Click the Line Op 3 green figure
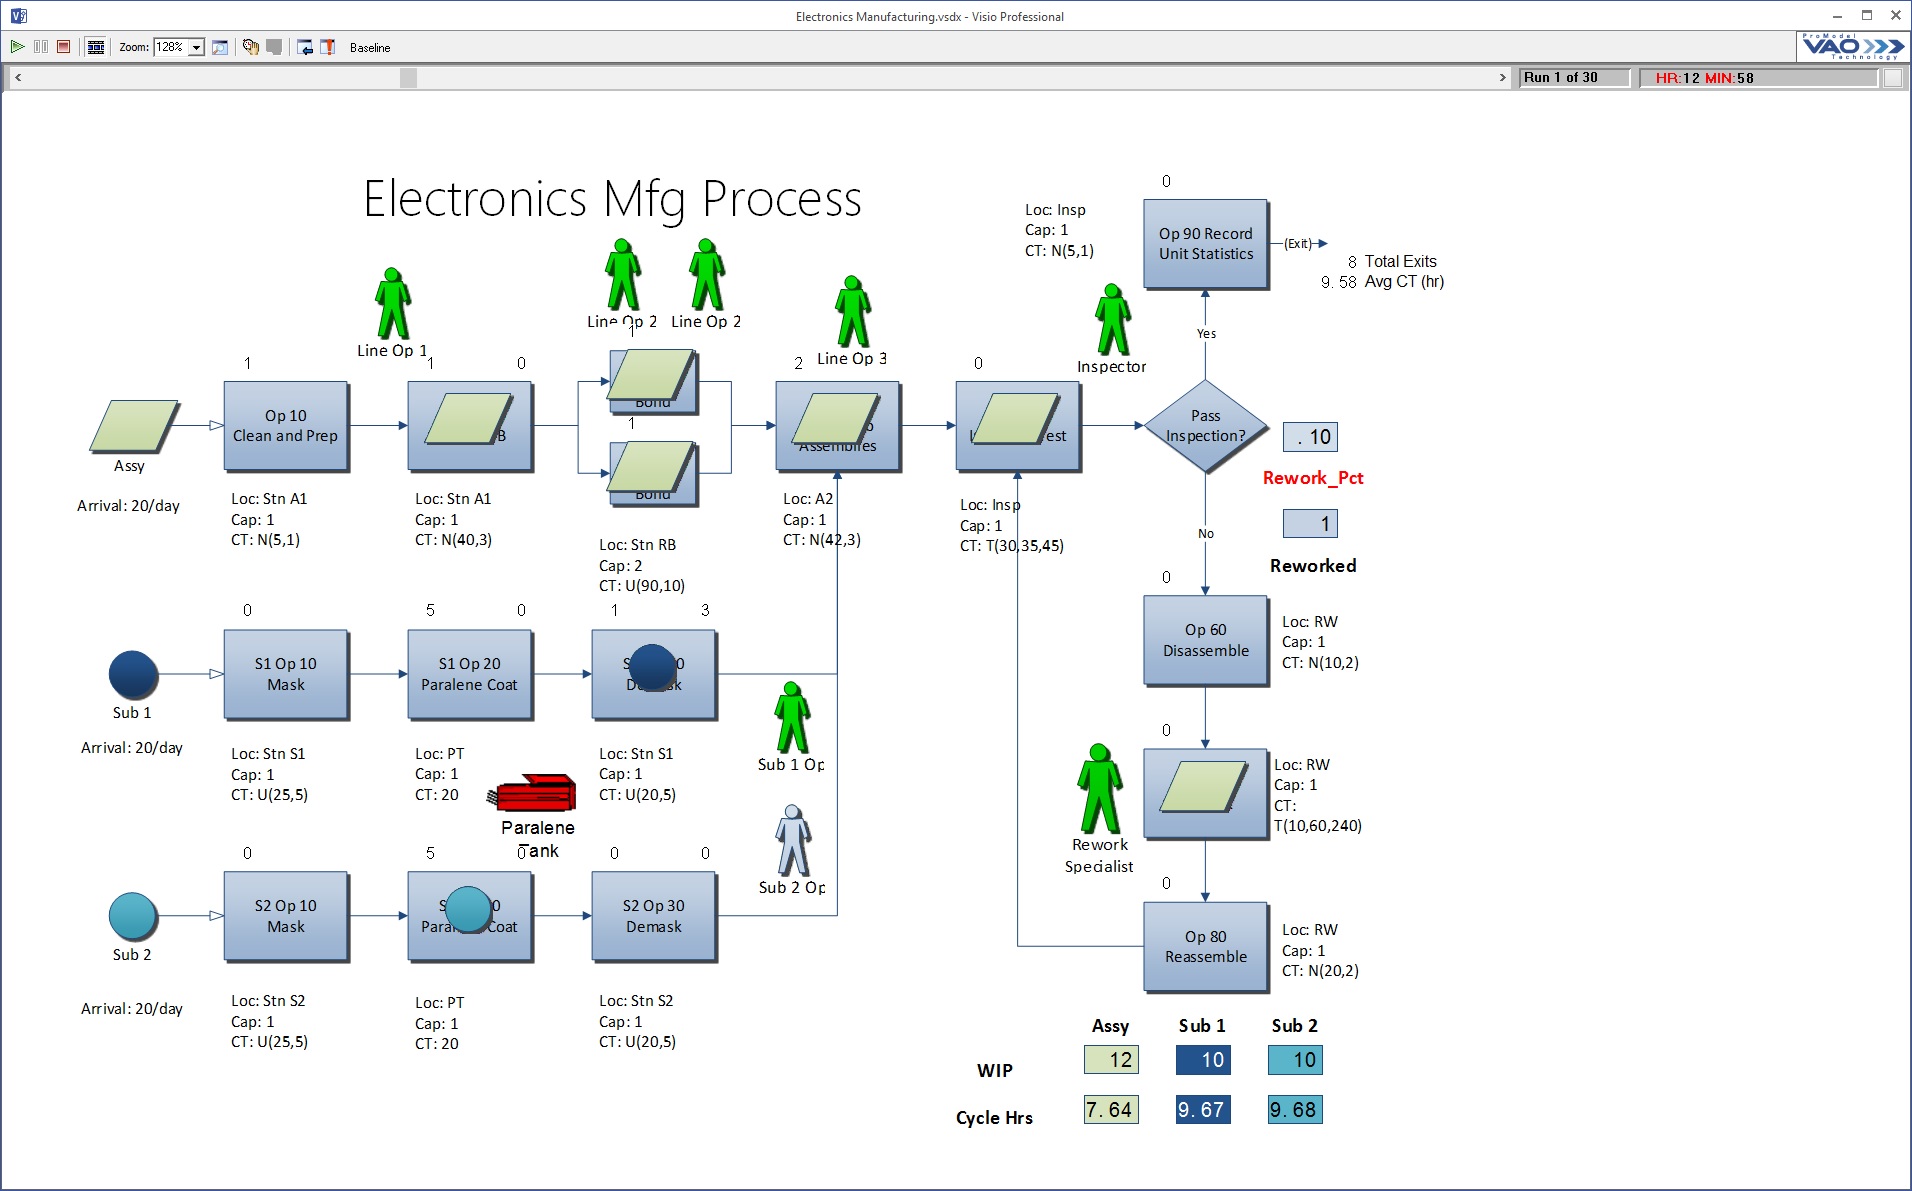Image resolution: width=1912 pixels, height=1191 pixels. 852,311
